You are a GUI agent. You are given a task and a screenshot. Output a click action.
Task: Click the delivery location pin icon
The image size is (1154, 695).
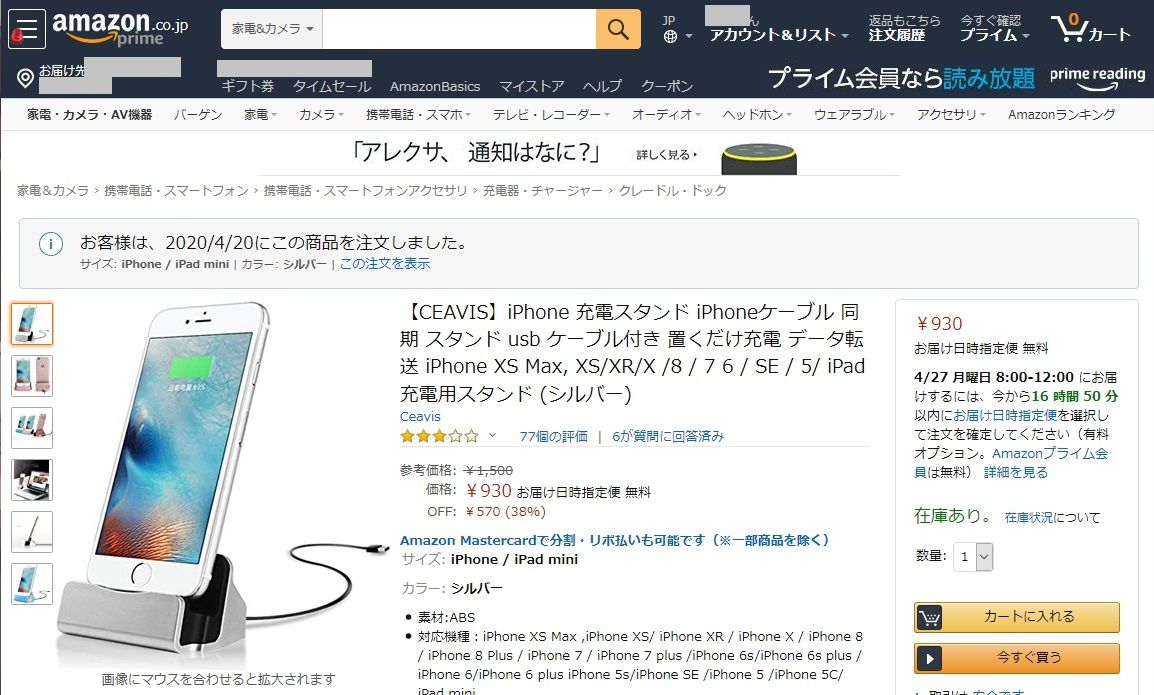point(25,77)
